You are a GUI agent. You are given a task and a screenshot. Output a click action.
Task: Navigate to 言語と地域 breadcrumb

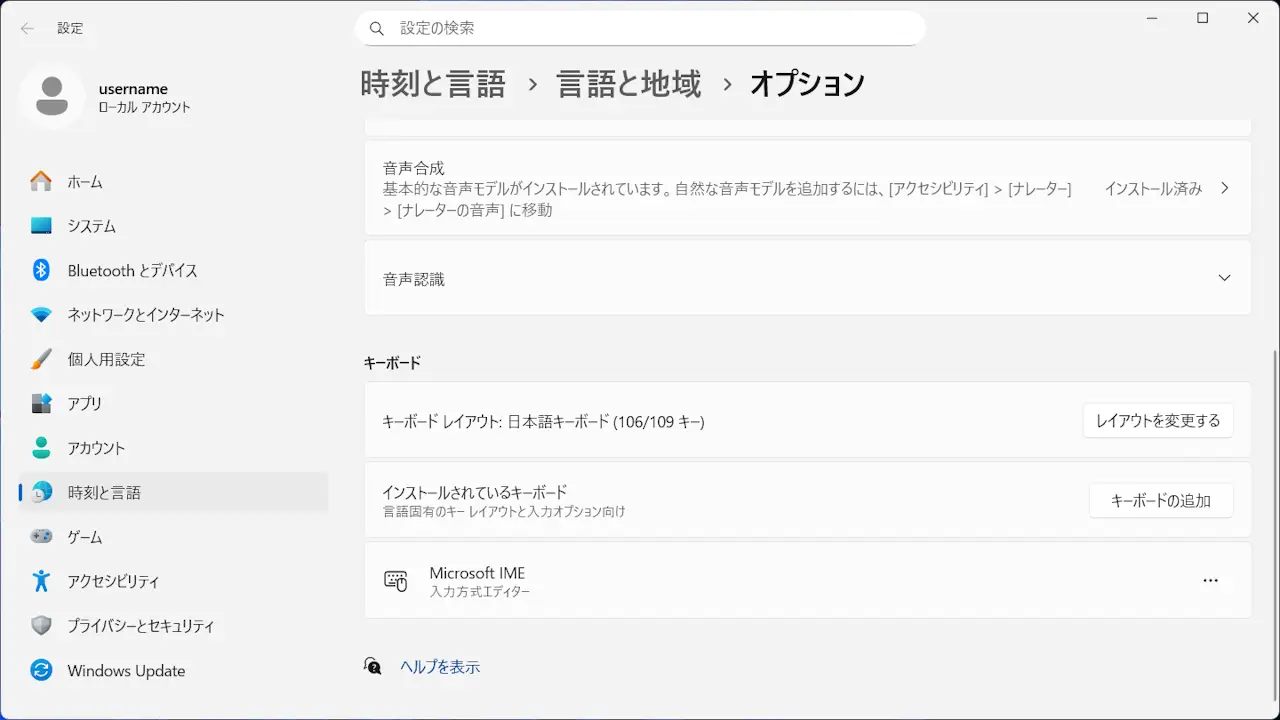tap(628, 84)
